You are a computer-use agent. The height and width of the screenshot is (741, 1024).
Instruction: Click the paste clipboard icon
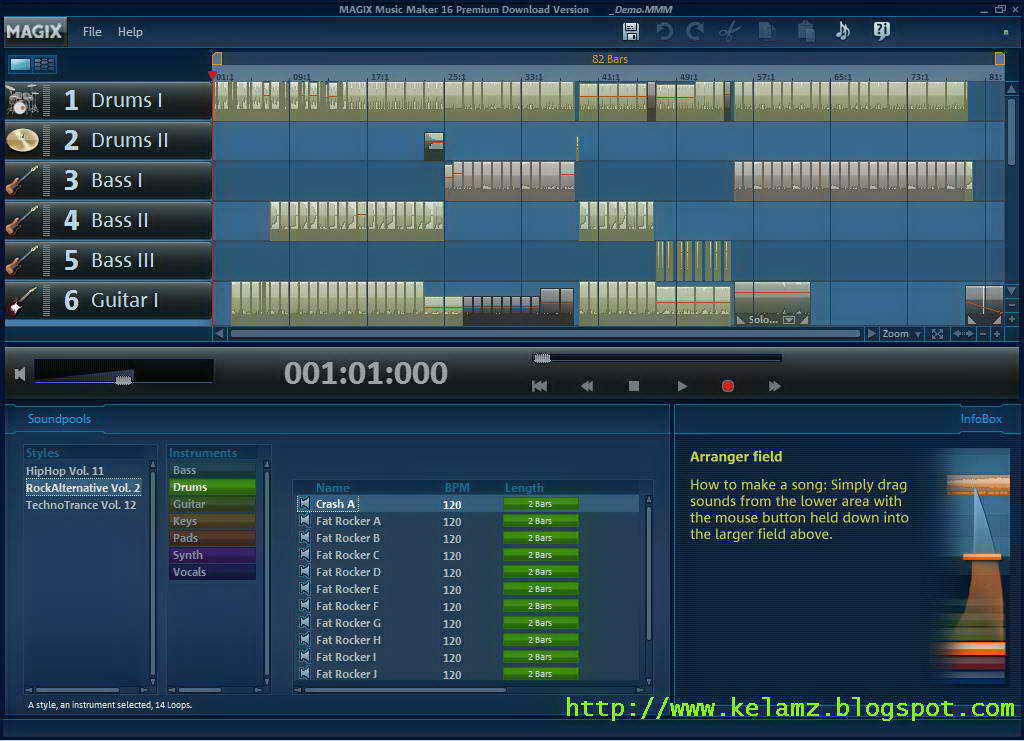(807, 31)
